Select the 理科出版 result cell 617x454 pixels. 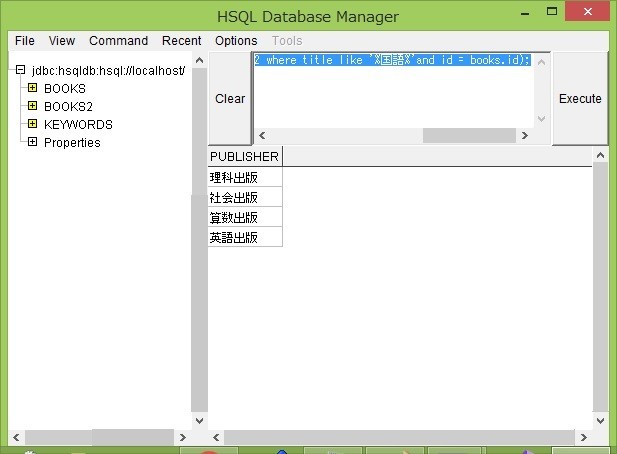(245, 177)
